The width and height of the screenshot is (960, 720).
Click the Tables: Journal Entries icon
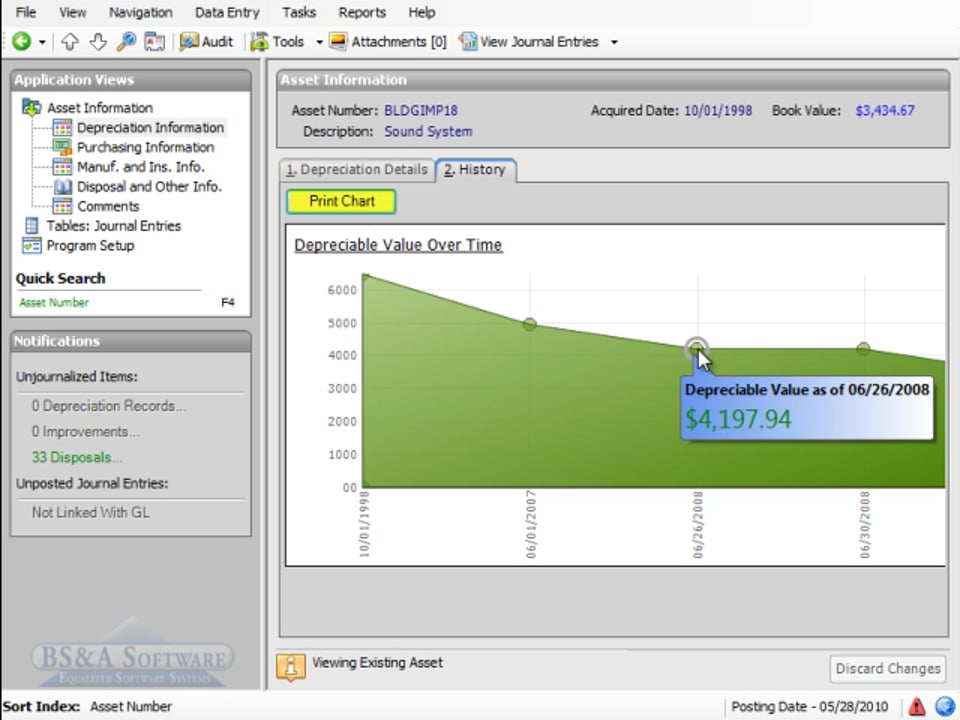pos(32,226)
